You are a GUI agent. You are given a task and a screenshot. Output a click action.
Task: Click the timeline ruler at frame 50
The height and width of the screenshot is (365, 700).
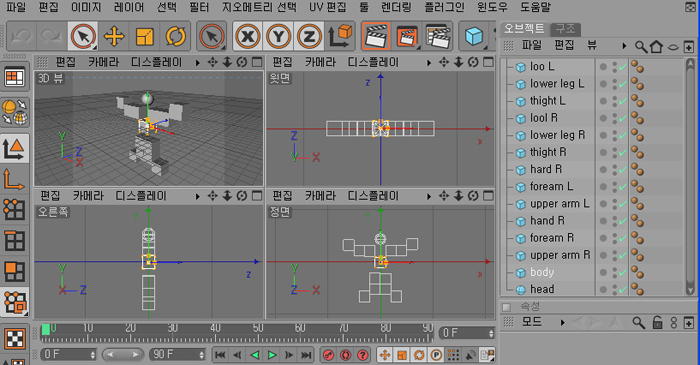pos(258,333)
